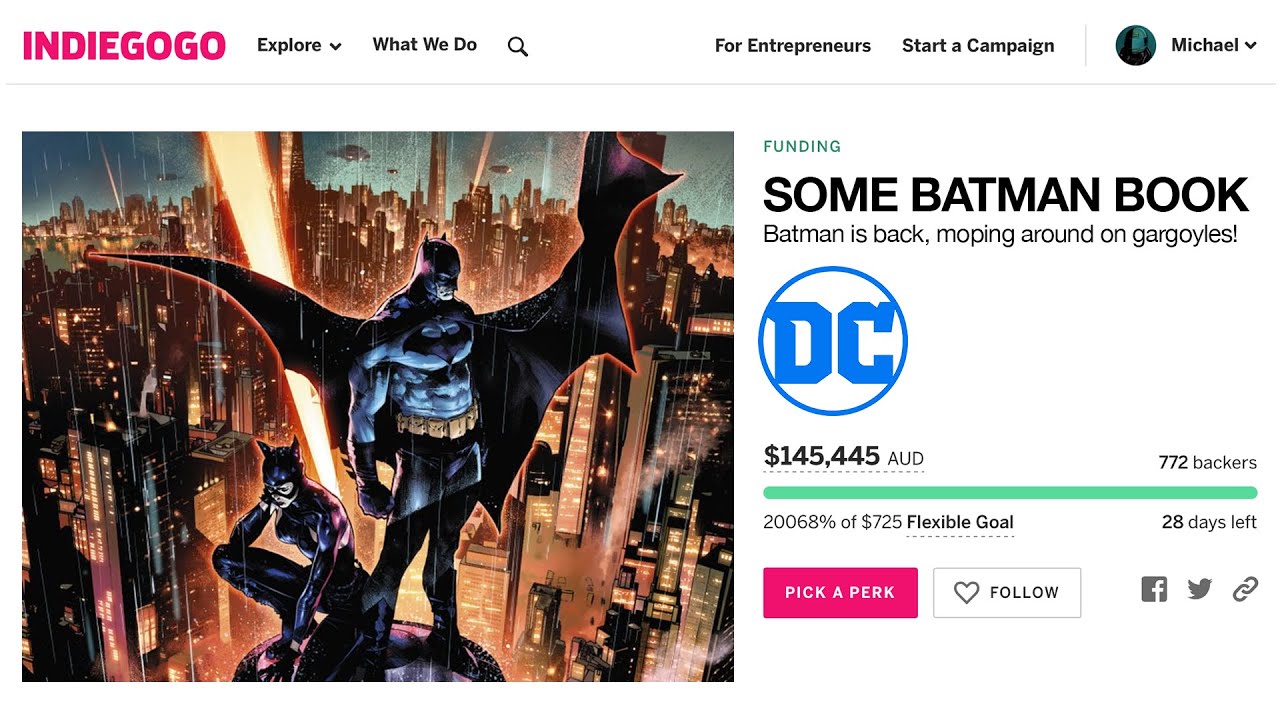Click the Some Batman Book title

1005,195
